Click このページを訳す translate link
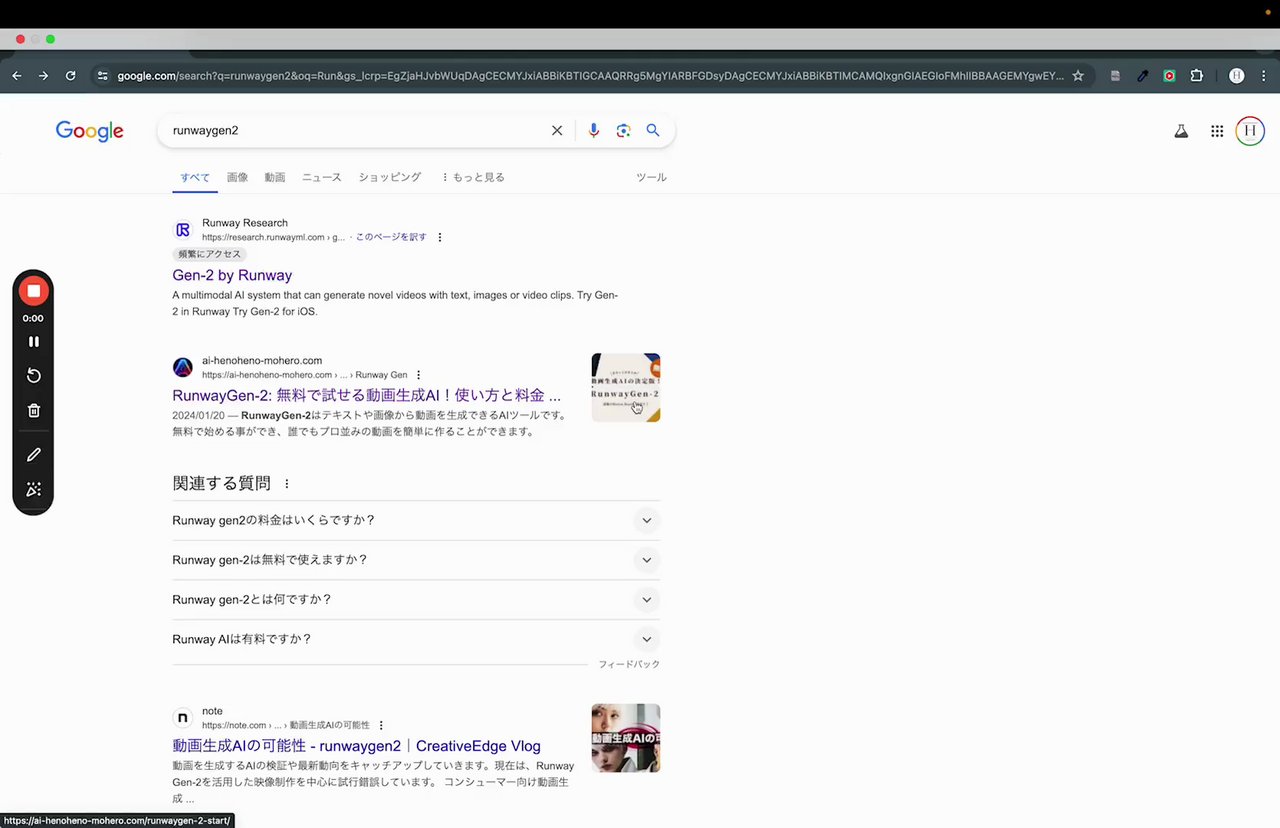This screenshot has height=828, width=1280. coord(391,237)
